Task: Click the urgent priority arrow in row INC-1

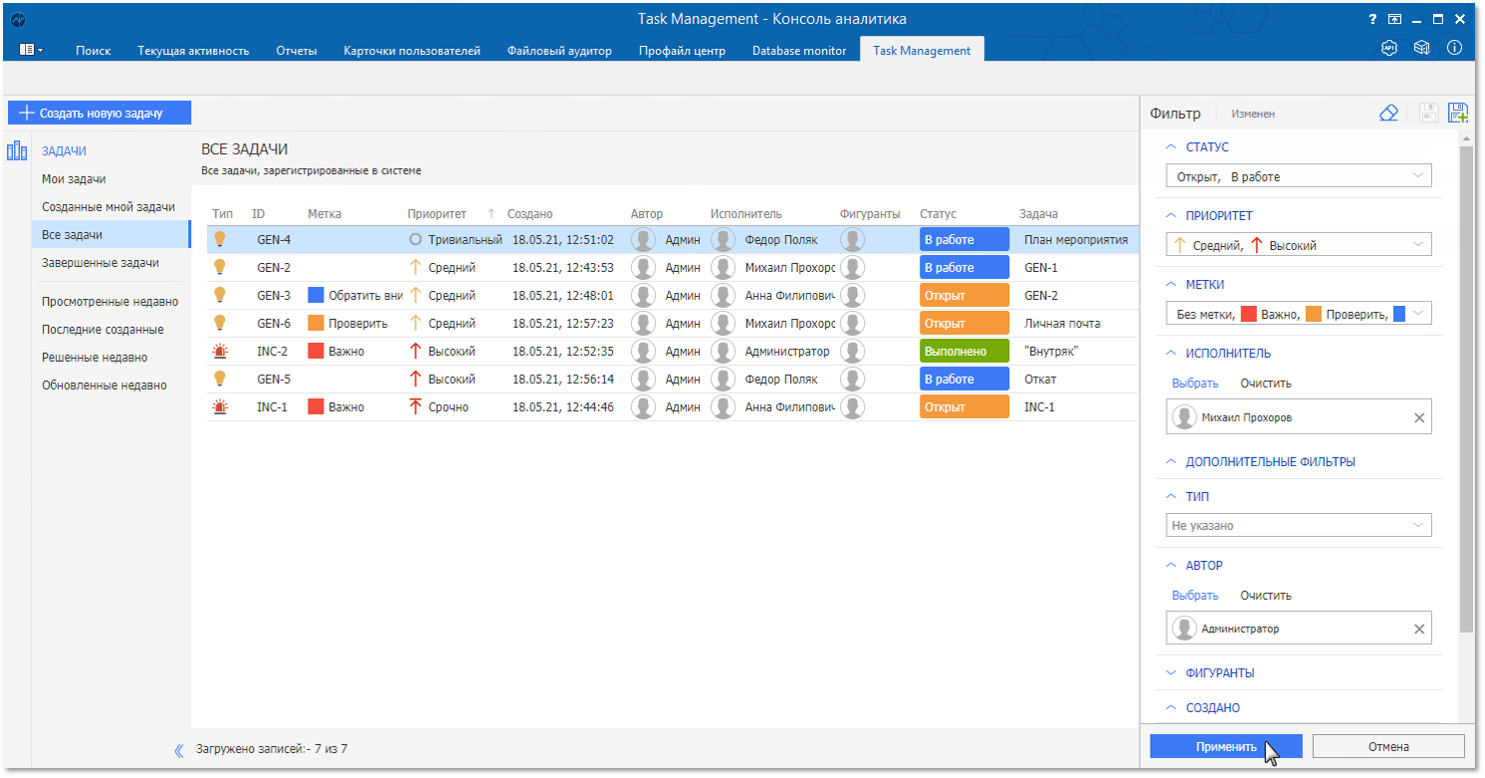Action: click(x=416, y=407)
